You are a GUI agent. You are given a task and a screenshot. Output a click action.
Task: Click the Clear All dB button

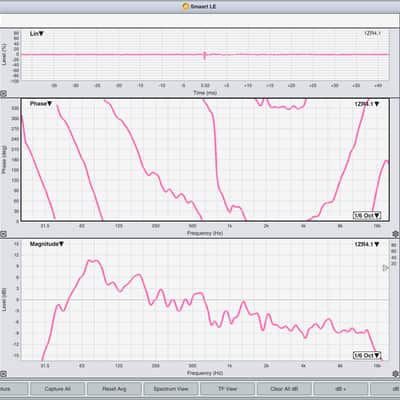click(x=284, y=389)
